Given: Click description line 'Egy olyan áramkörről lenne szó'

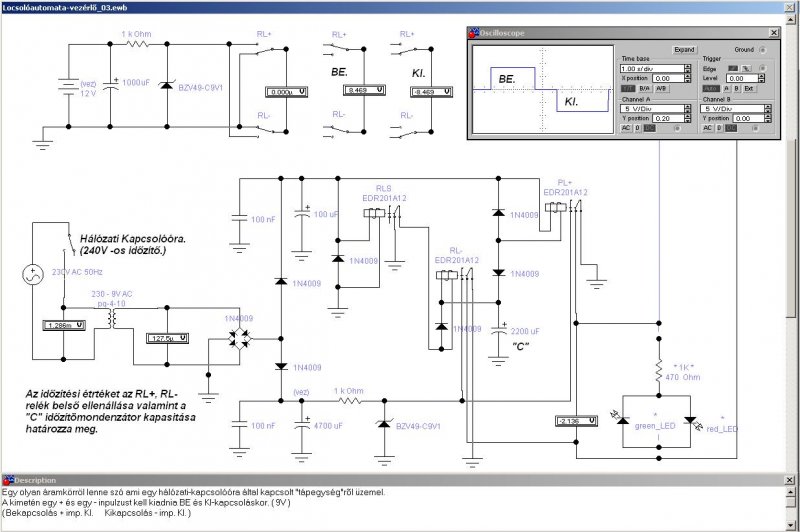Looking at the screenshot, I should pyautogui.click(x=194, y=492).
